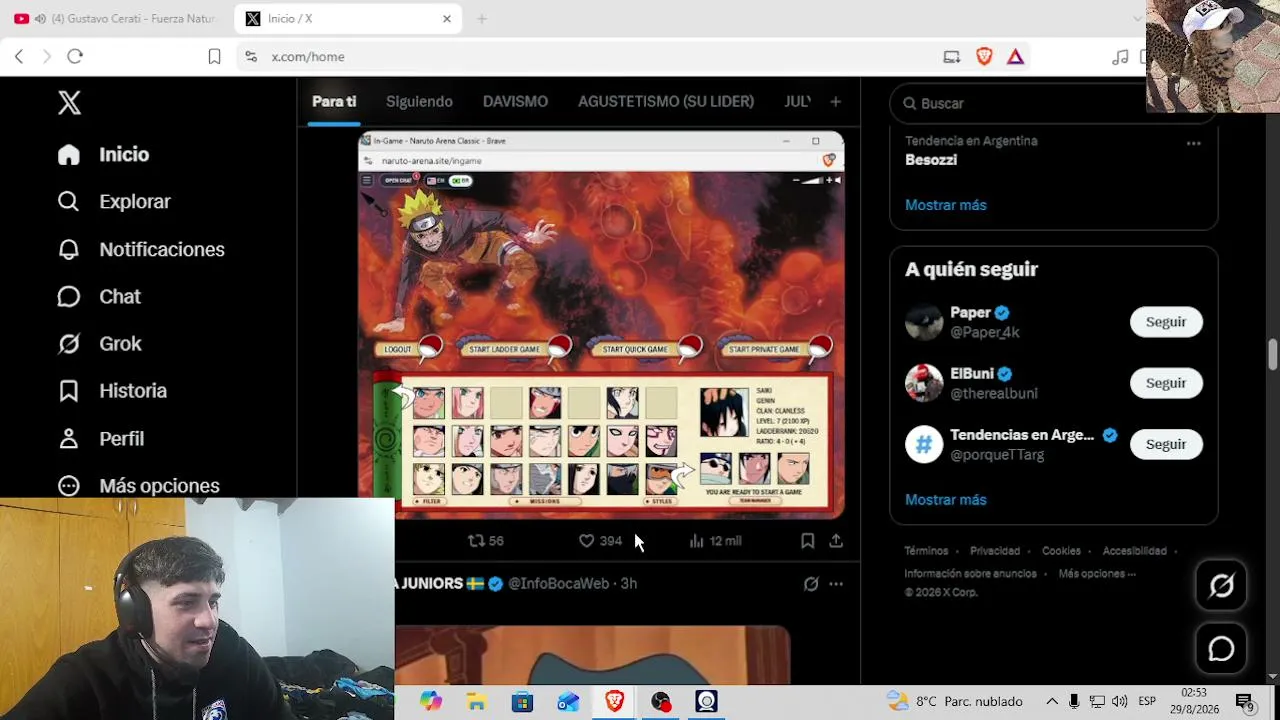Open OBS Studio from the taskbar

coord(660,702)
